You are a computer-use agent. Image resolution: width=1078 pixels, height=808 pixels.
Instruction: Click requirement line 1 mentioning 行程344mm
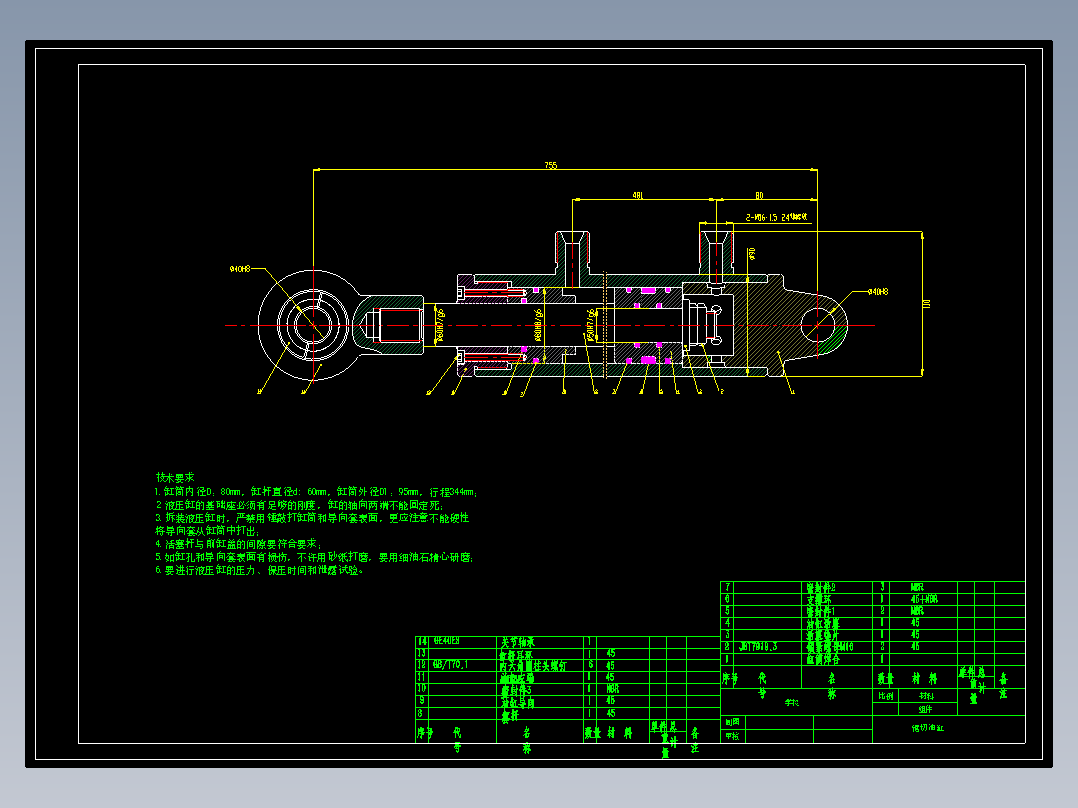[316, 492]
